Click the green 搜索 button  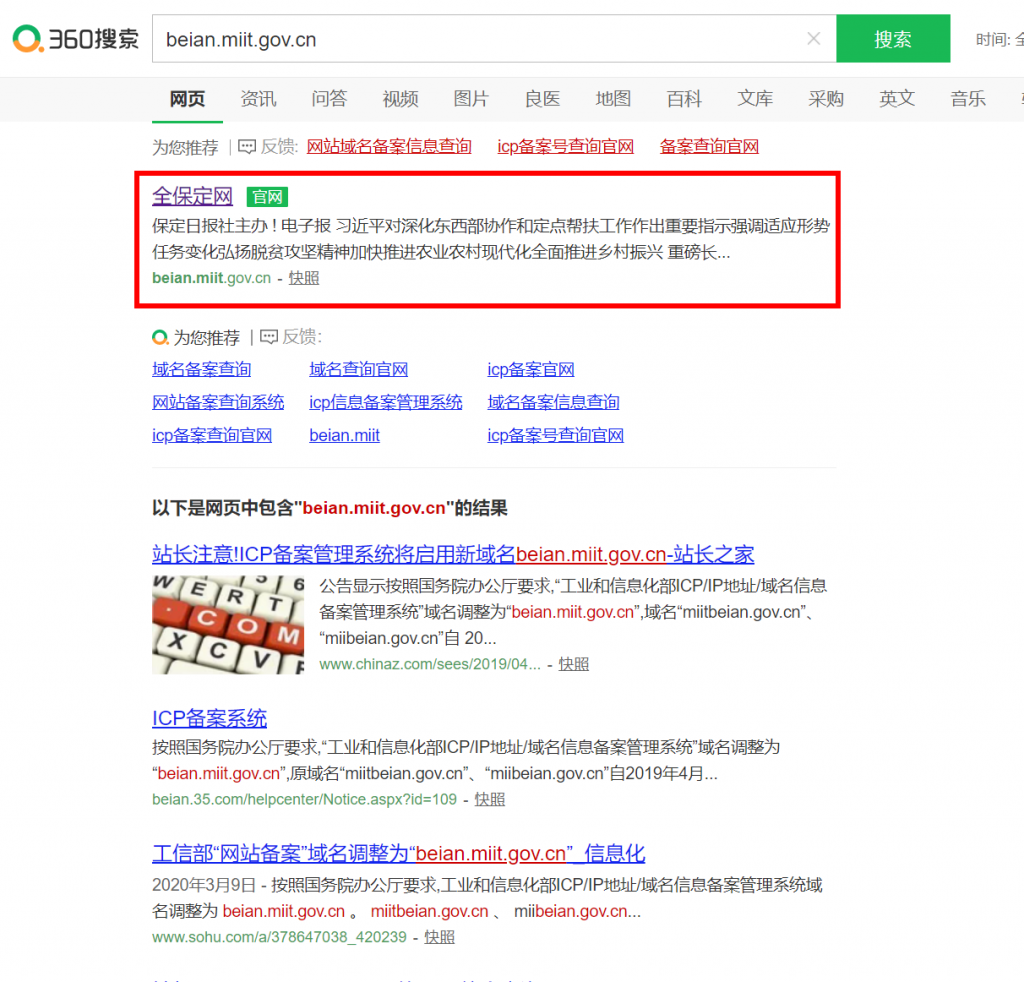tap(893, 39)
